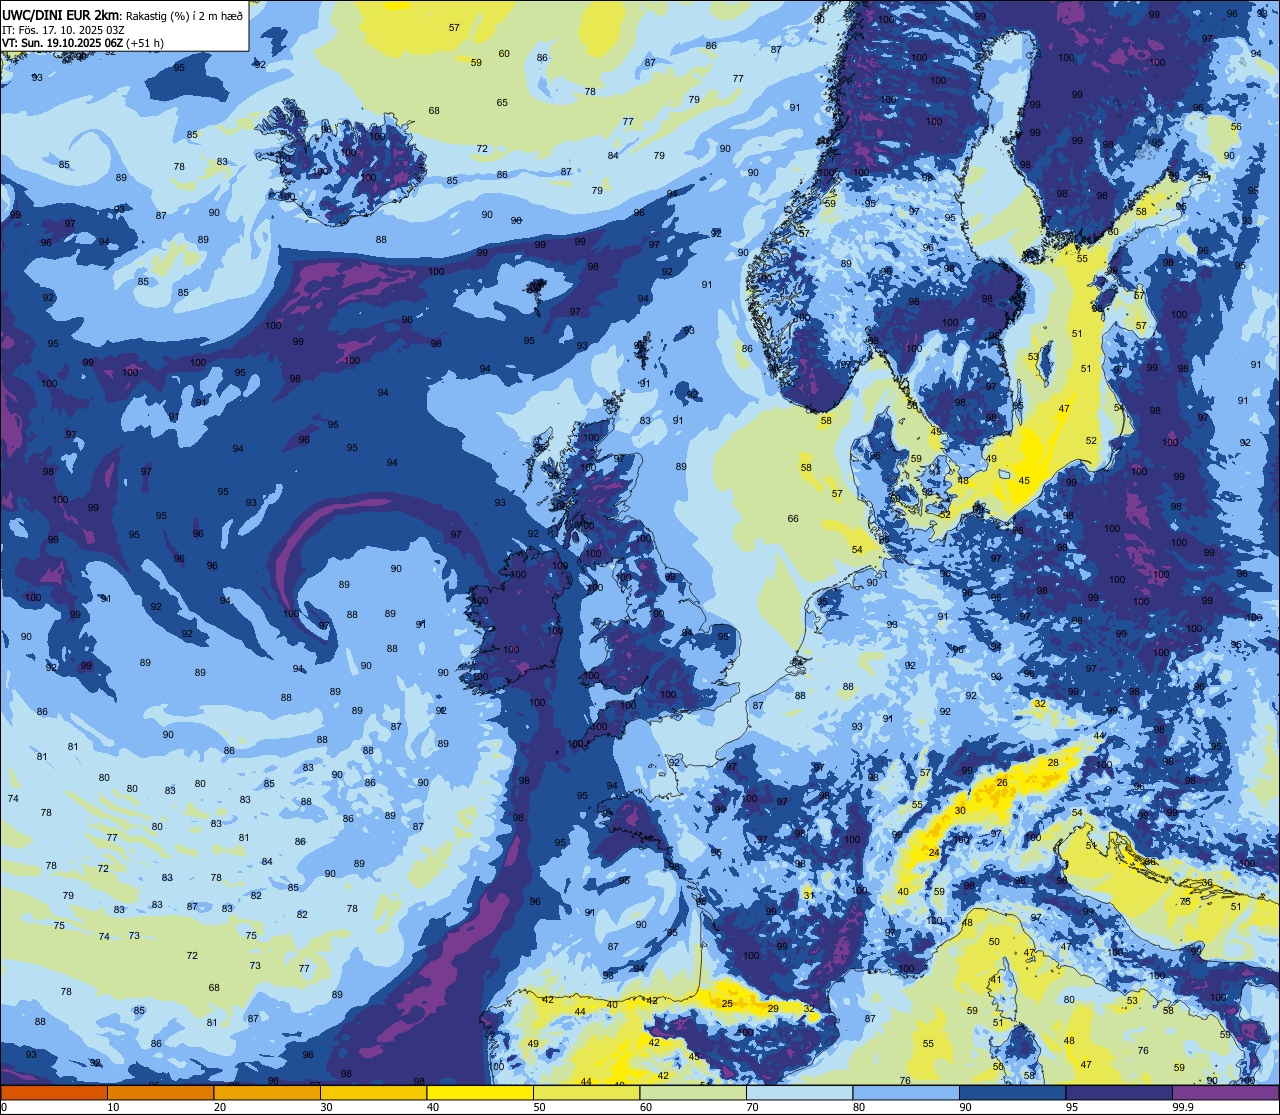Pick the 50–60 % pale yellow legend segment
Viewport: 1280px width, 1115px height.
click(587, 1092)
